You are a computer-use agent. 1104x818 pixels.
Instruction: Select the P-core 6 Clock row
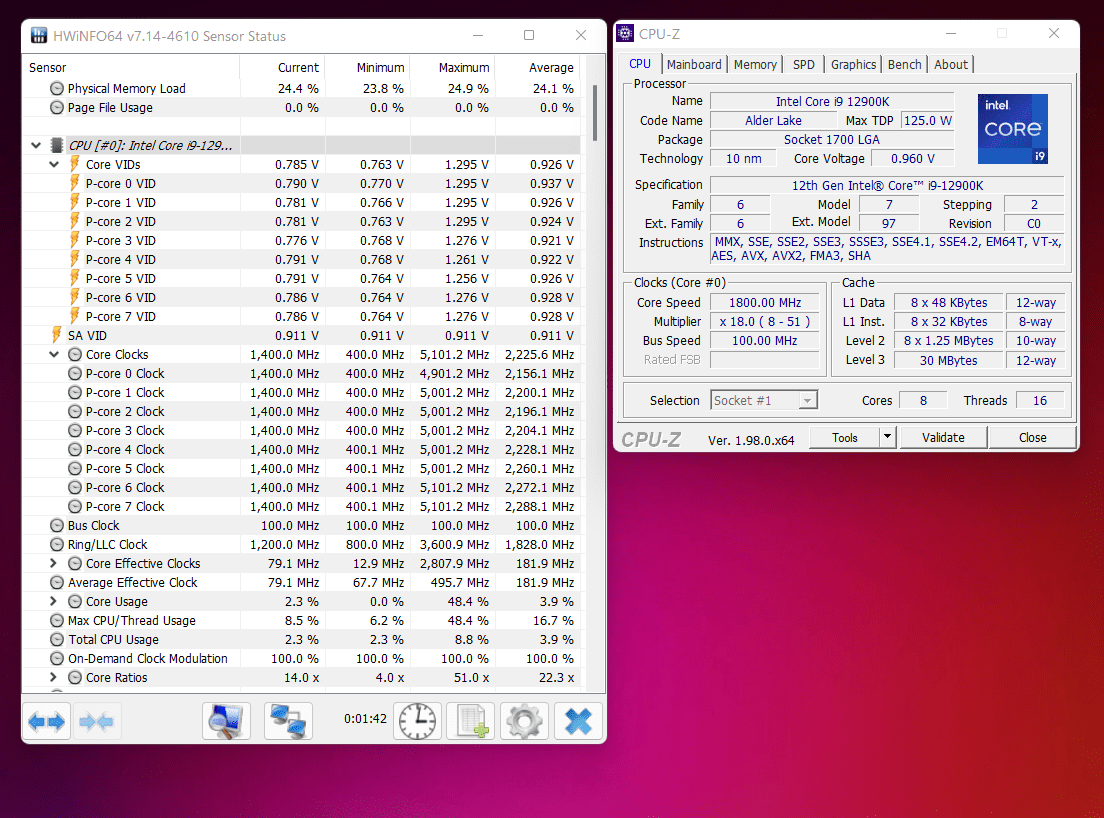[301, 487]
